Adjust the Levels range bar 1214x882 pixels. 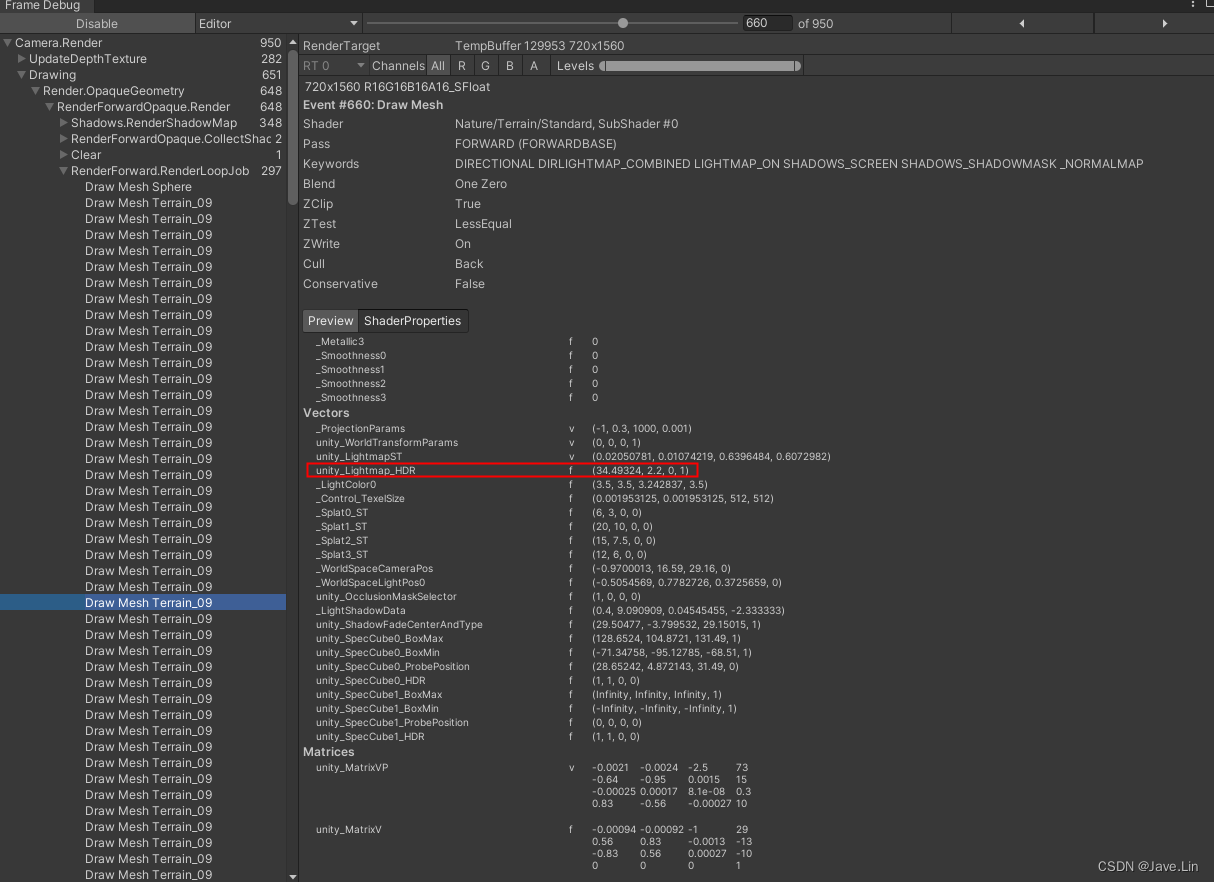[700, 66]
